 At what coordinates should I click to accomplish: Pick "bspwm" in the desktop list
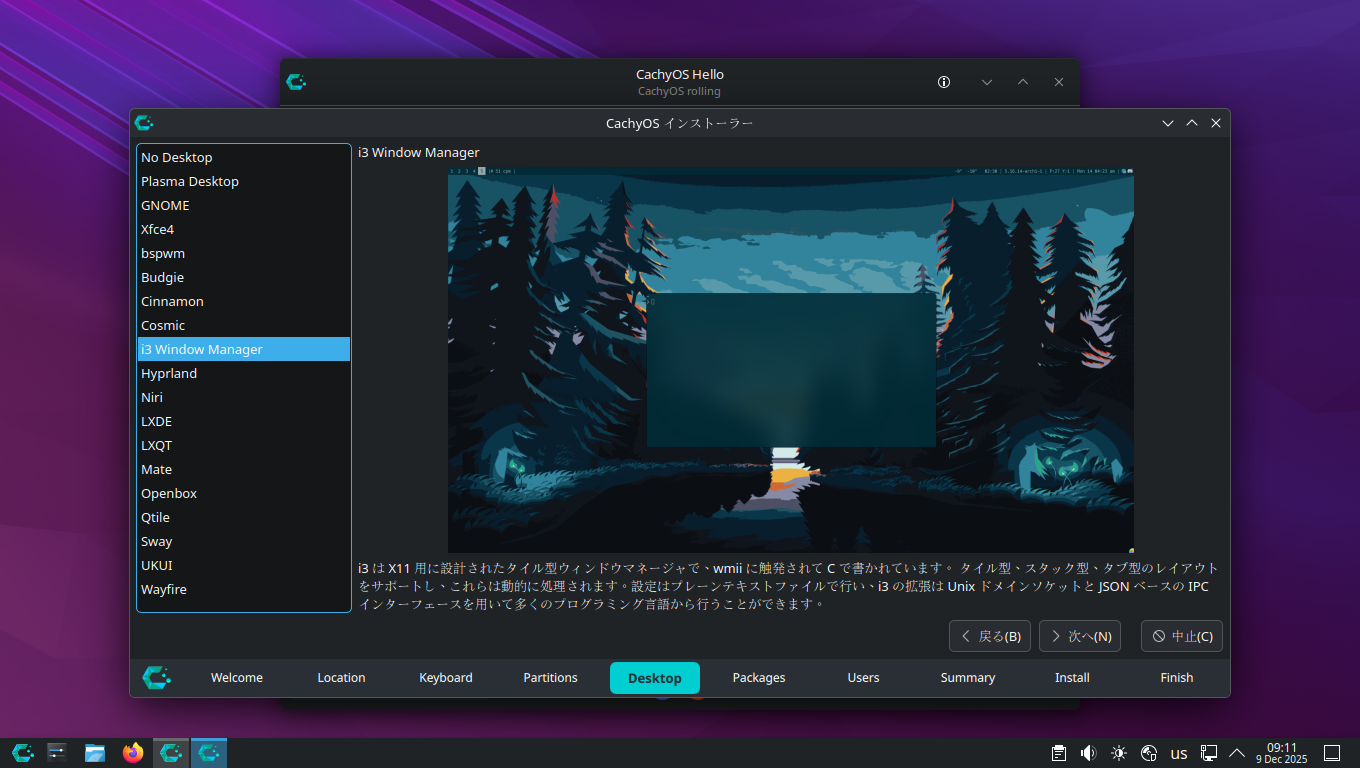click(x=244, y=253)
